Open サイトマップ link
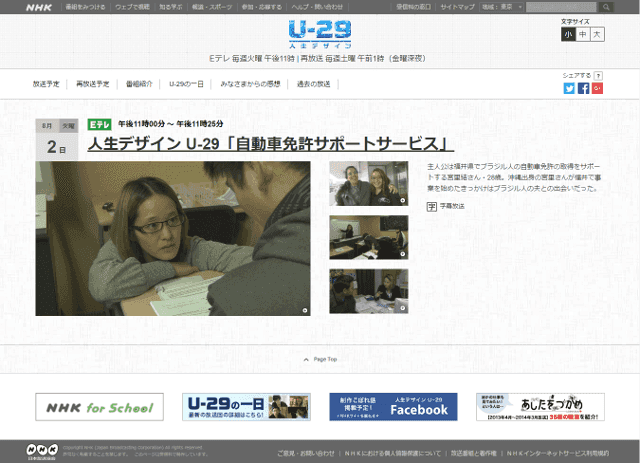The height and width of the screenshot is (463, 640). point(458,7)
